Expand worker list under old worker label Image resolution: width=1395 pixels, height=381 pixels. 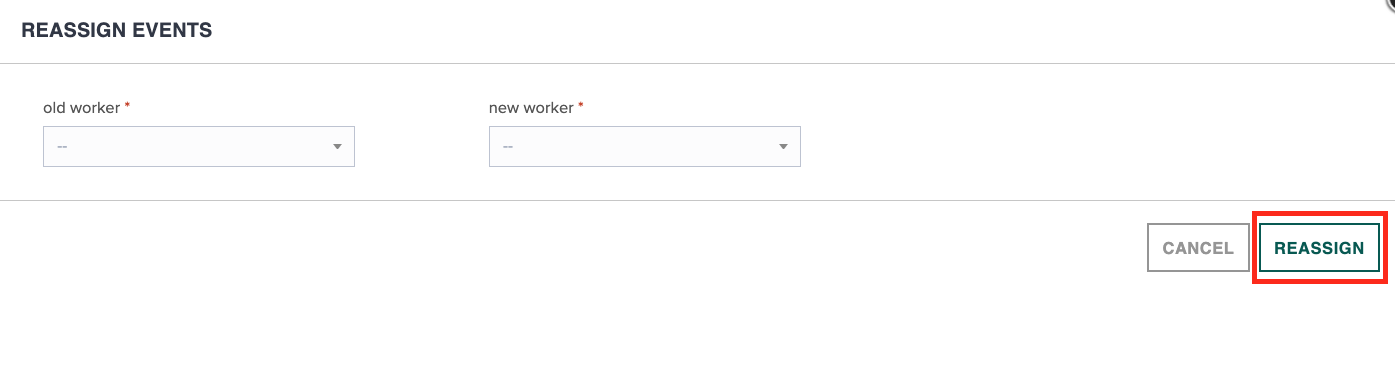(199, 146)
